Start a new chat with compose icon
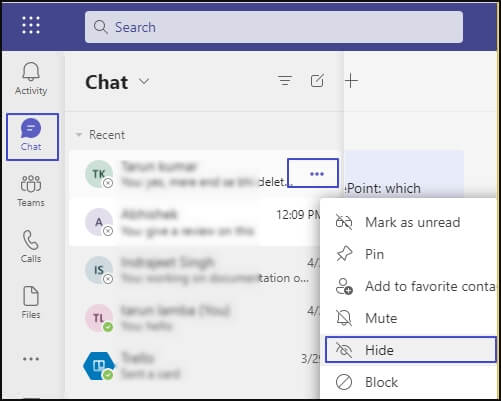Image resolution: width=501 pixels, height=401 pixels. point(317,80)
